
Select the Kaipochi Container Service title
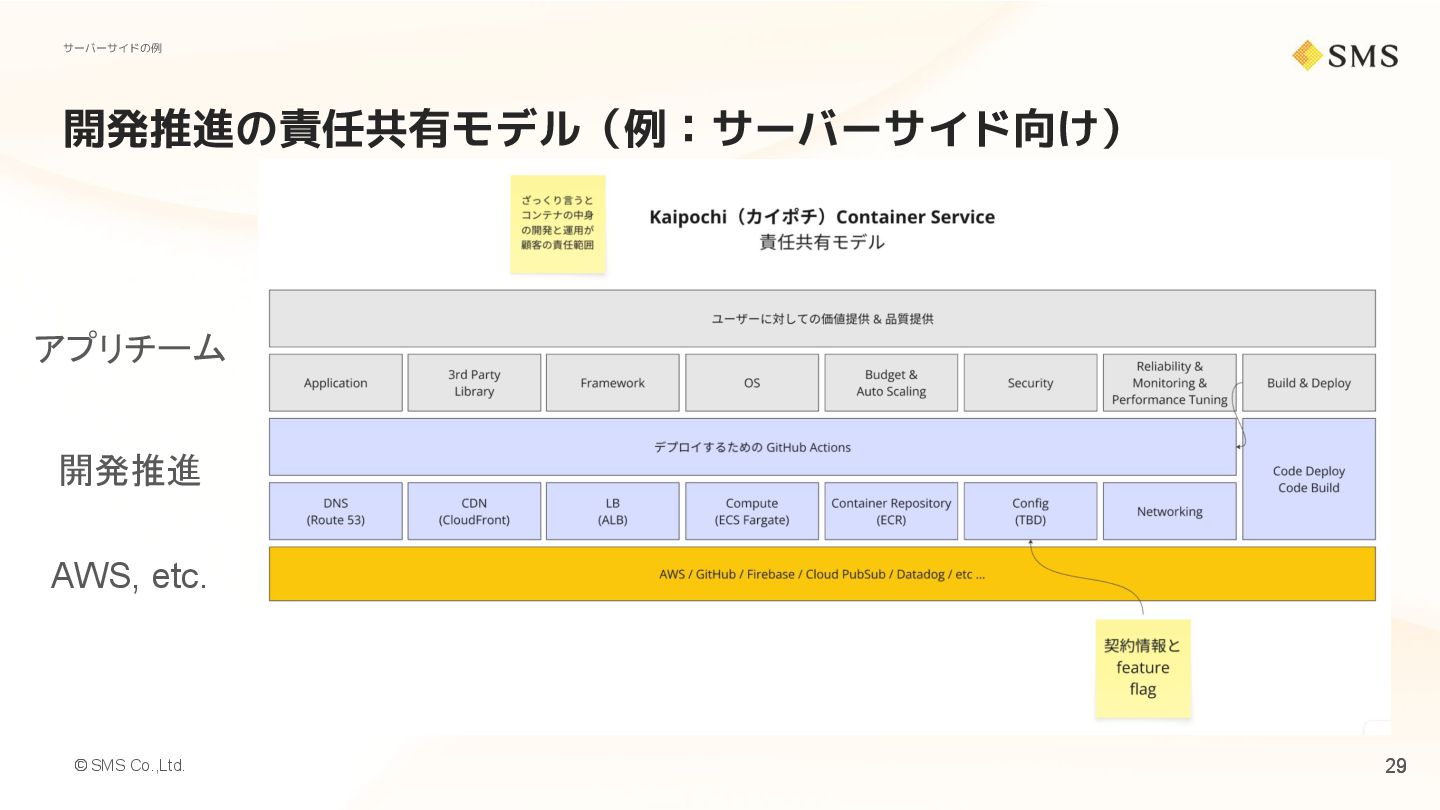tap(822, 217)
